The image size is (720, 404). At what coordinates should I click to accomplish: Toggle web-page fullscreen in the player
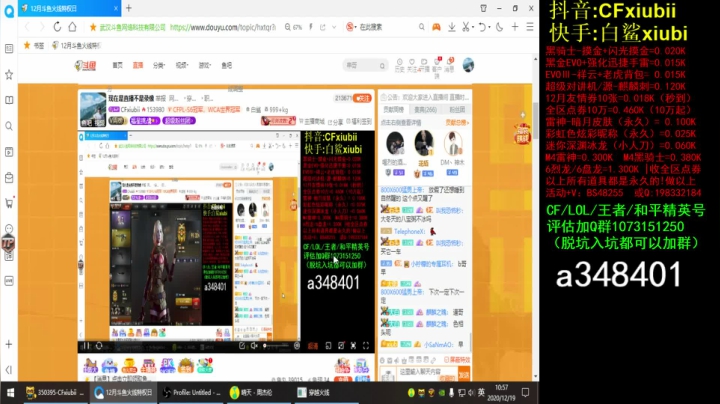click(x=353, y=346)
